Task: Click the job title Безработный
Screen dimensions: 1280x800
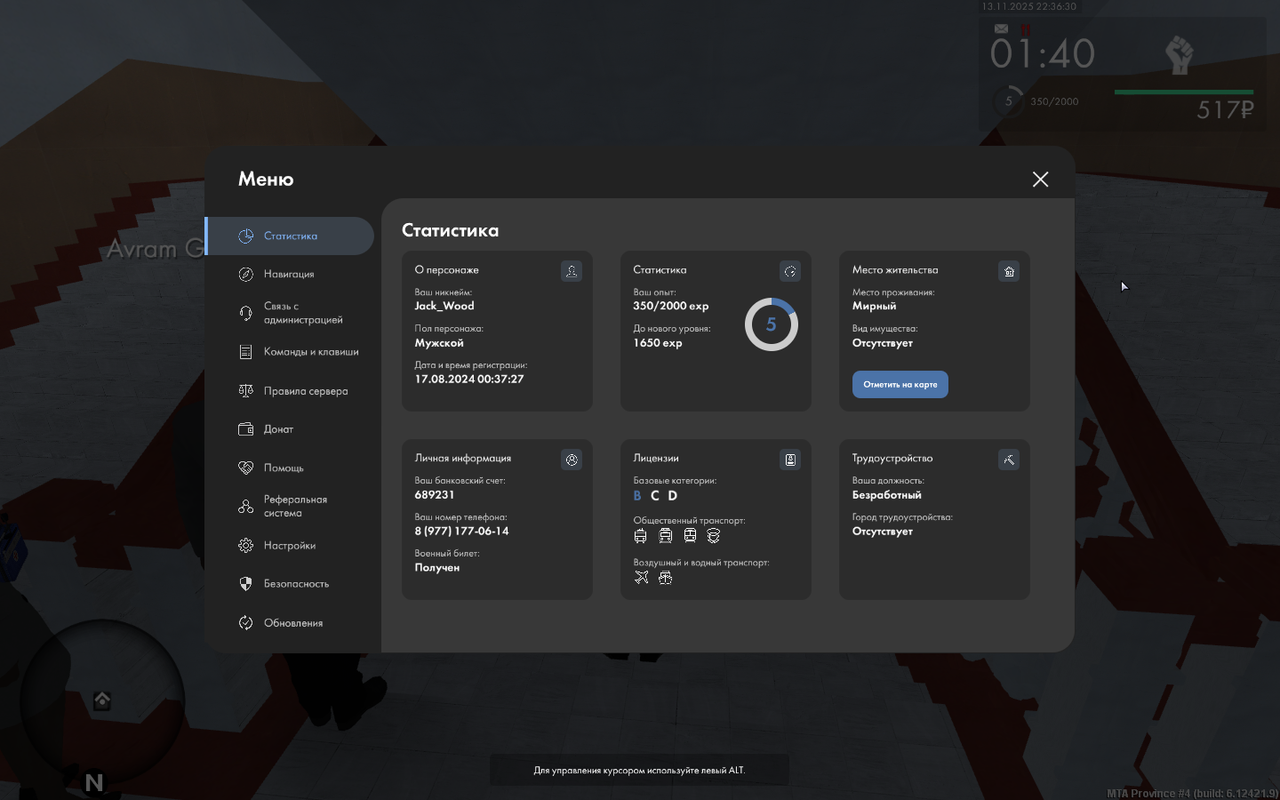Action: 887,495
